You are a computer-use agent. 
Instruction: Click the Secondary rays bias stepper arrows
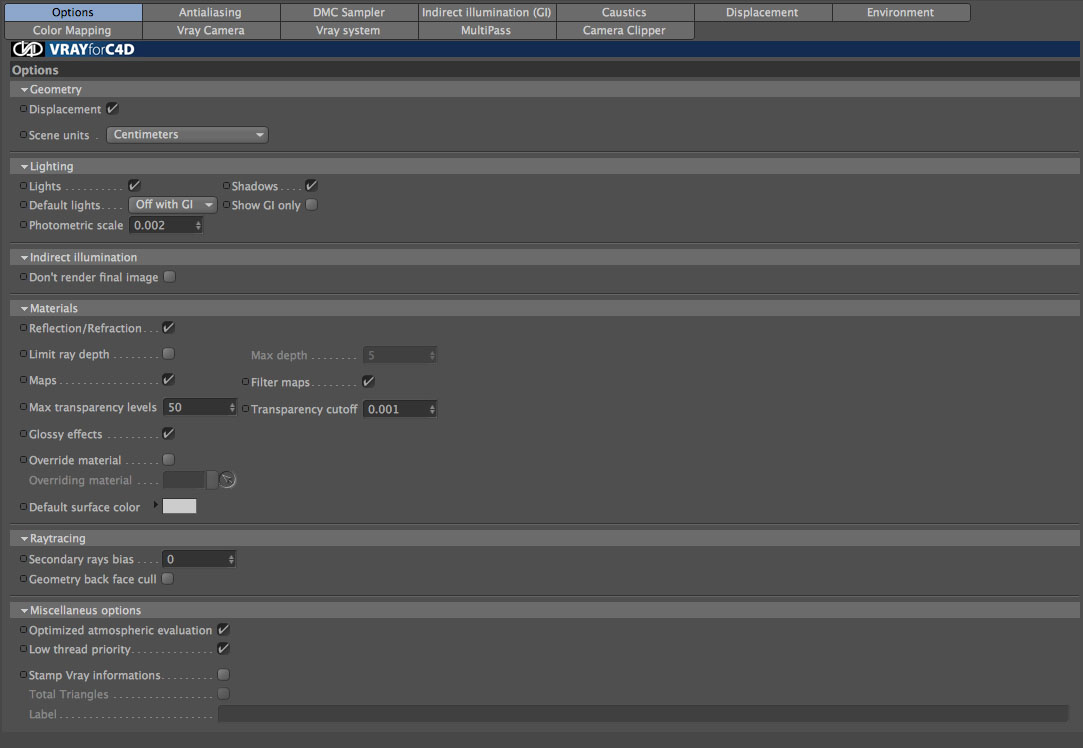click(231, 559)
